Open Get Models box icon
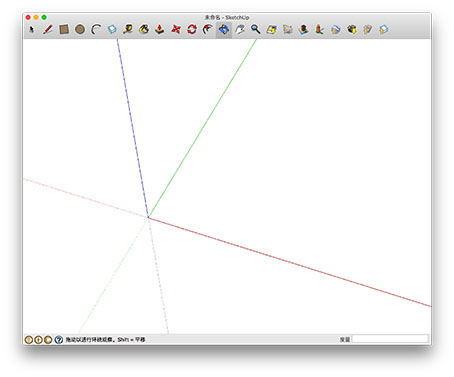The height and width of the screenshot is (377, 454). 352,30
